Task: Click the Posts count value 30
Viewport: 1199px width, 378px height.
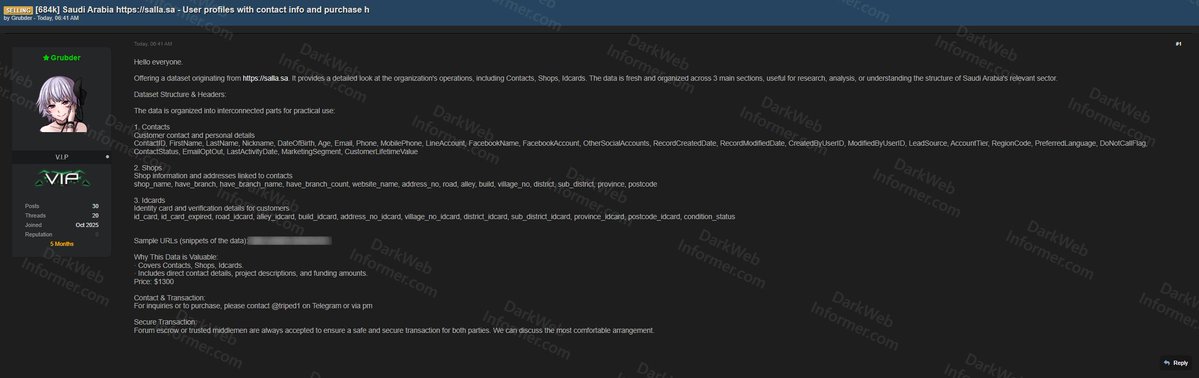Action: pyautogui.click(x=95, y=206)
